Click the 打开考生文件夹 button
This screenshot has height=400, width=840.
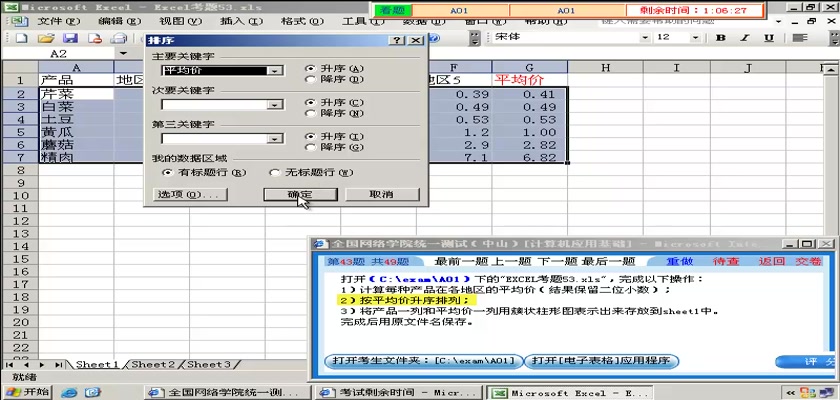[x=423, y=361]
